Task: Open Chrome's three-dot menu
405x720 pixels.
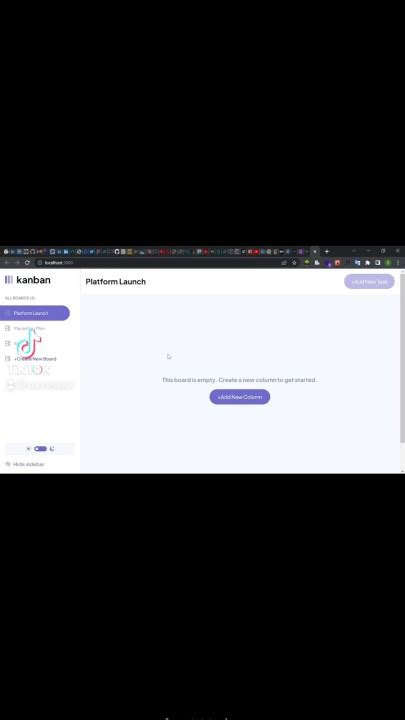Action: (x=398, y=263)
